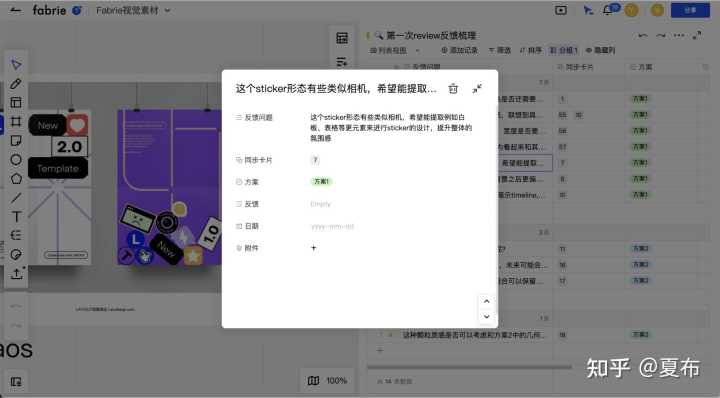Screen dimensions: 720x398
Task: Click the 同步卡片 value 7 in the dialog
Action: tap(315, 160)
